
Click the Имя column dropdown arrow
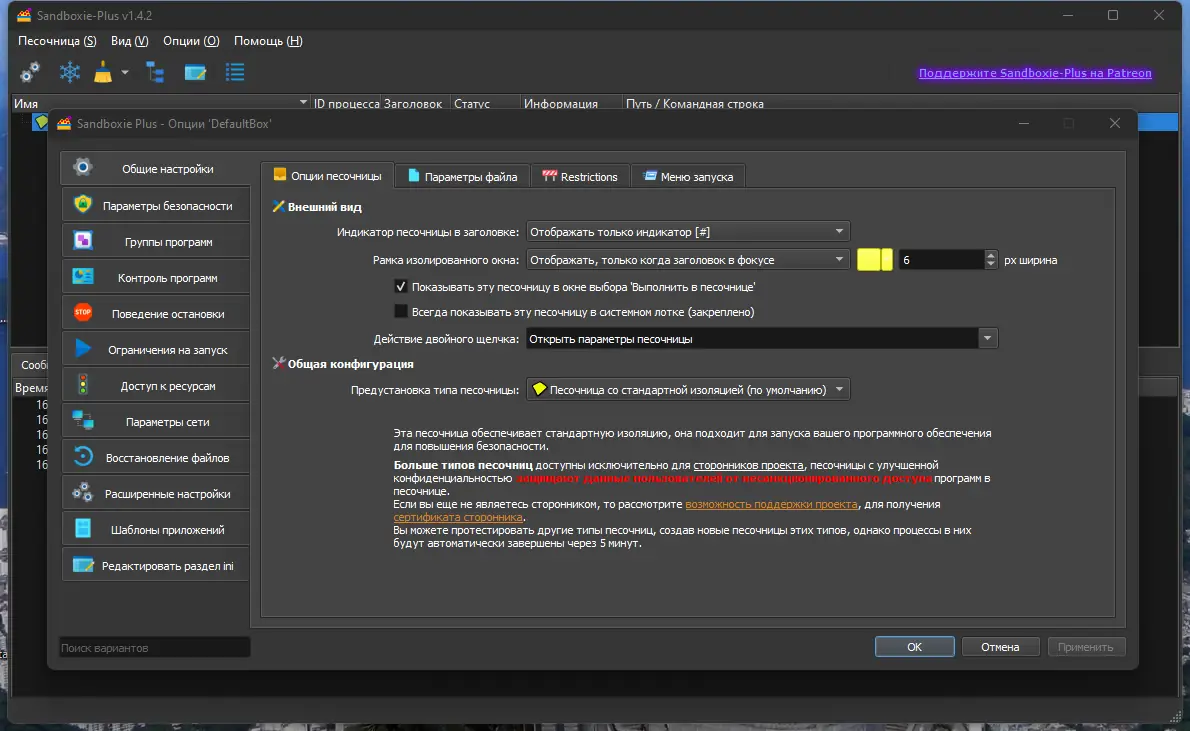point(303,102)
